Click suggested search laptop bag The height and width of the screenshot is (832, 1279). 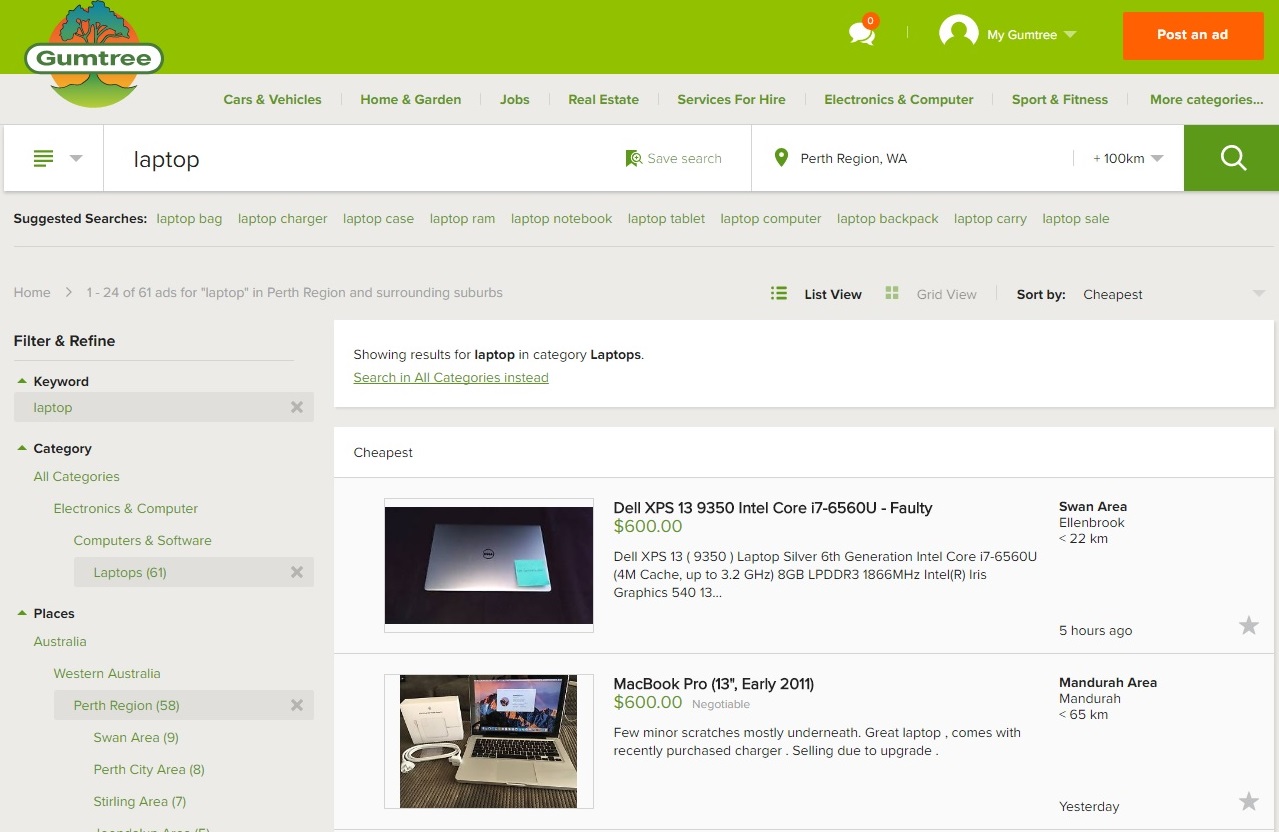pos(189,218)
